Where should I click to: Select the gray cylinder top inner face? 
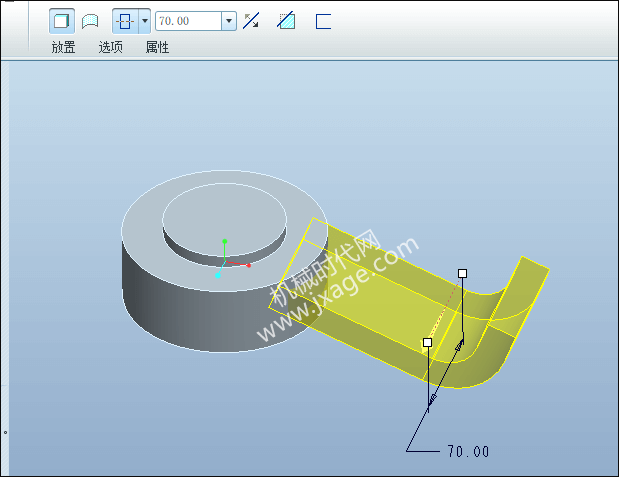pos(225,219)
